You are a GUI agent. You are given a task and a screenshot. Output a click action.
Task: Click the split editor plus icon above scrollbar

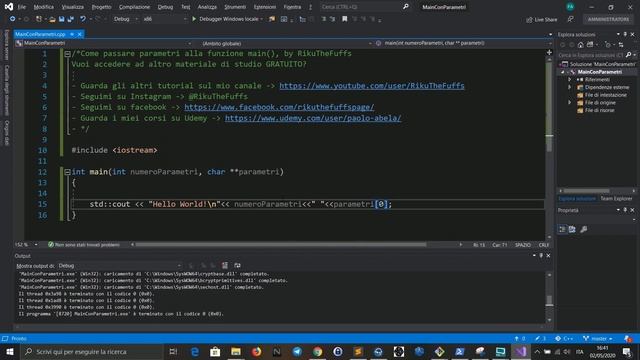(x=549, y=52)
